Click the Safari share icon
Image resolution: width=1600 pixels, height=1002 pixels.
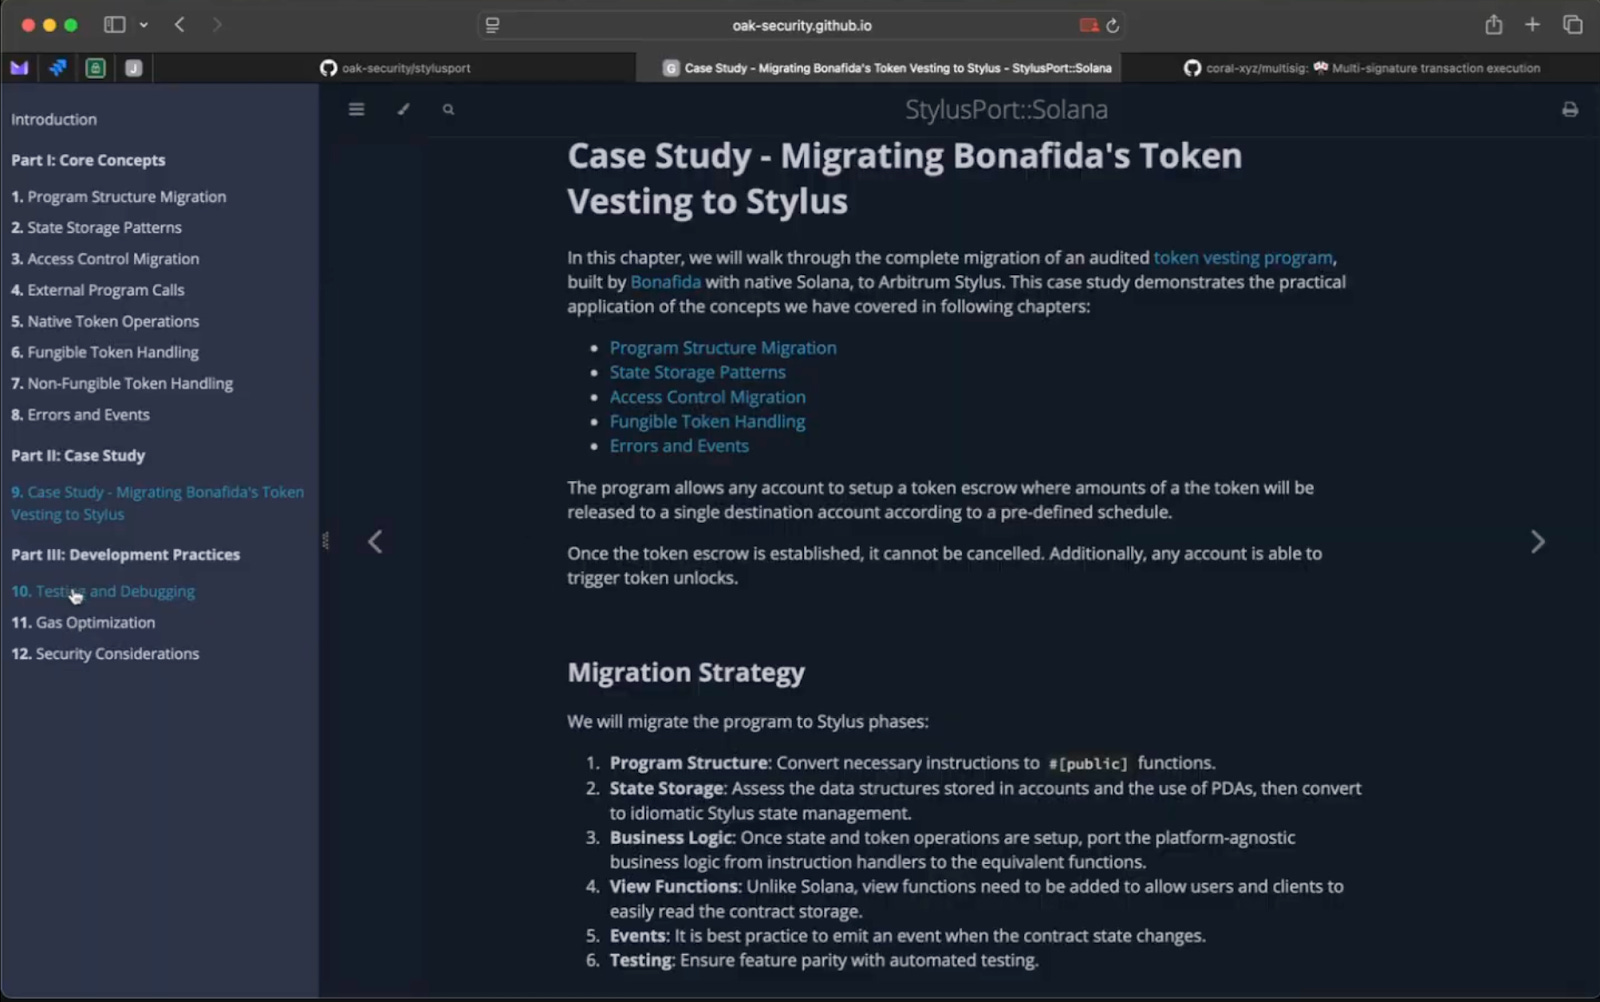tap(1493, 25)
